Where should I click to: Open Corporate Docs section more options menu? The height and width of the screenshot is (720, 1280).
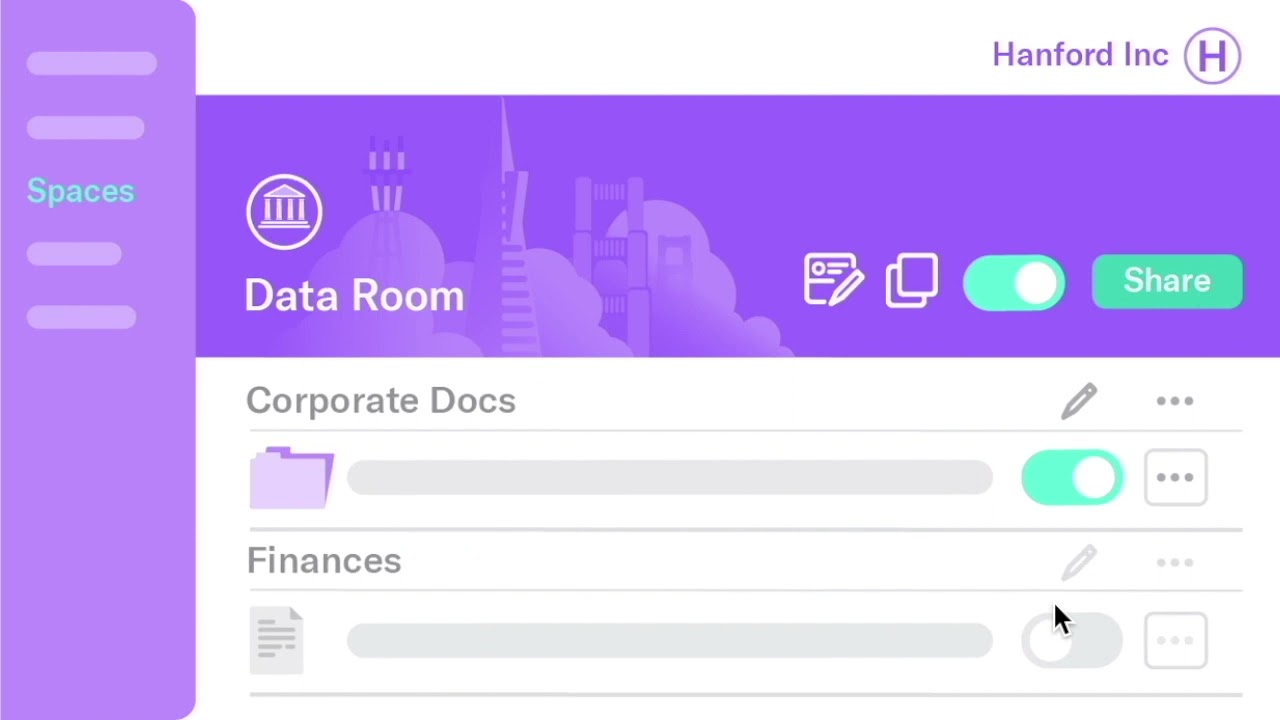pyautogui.click(x=1175, y=401)
